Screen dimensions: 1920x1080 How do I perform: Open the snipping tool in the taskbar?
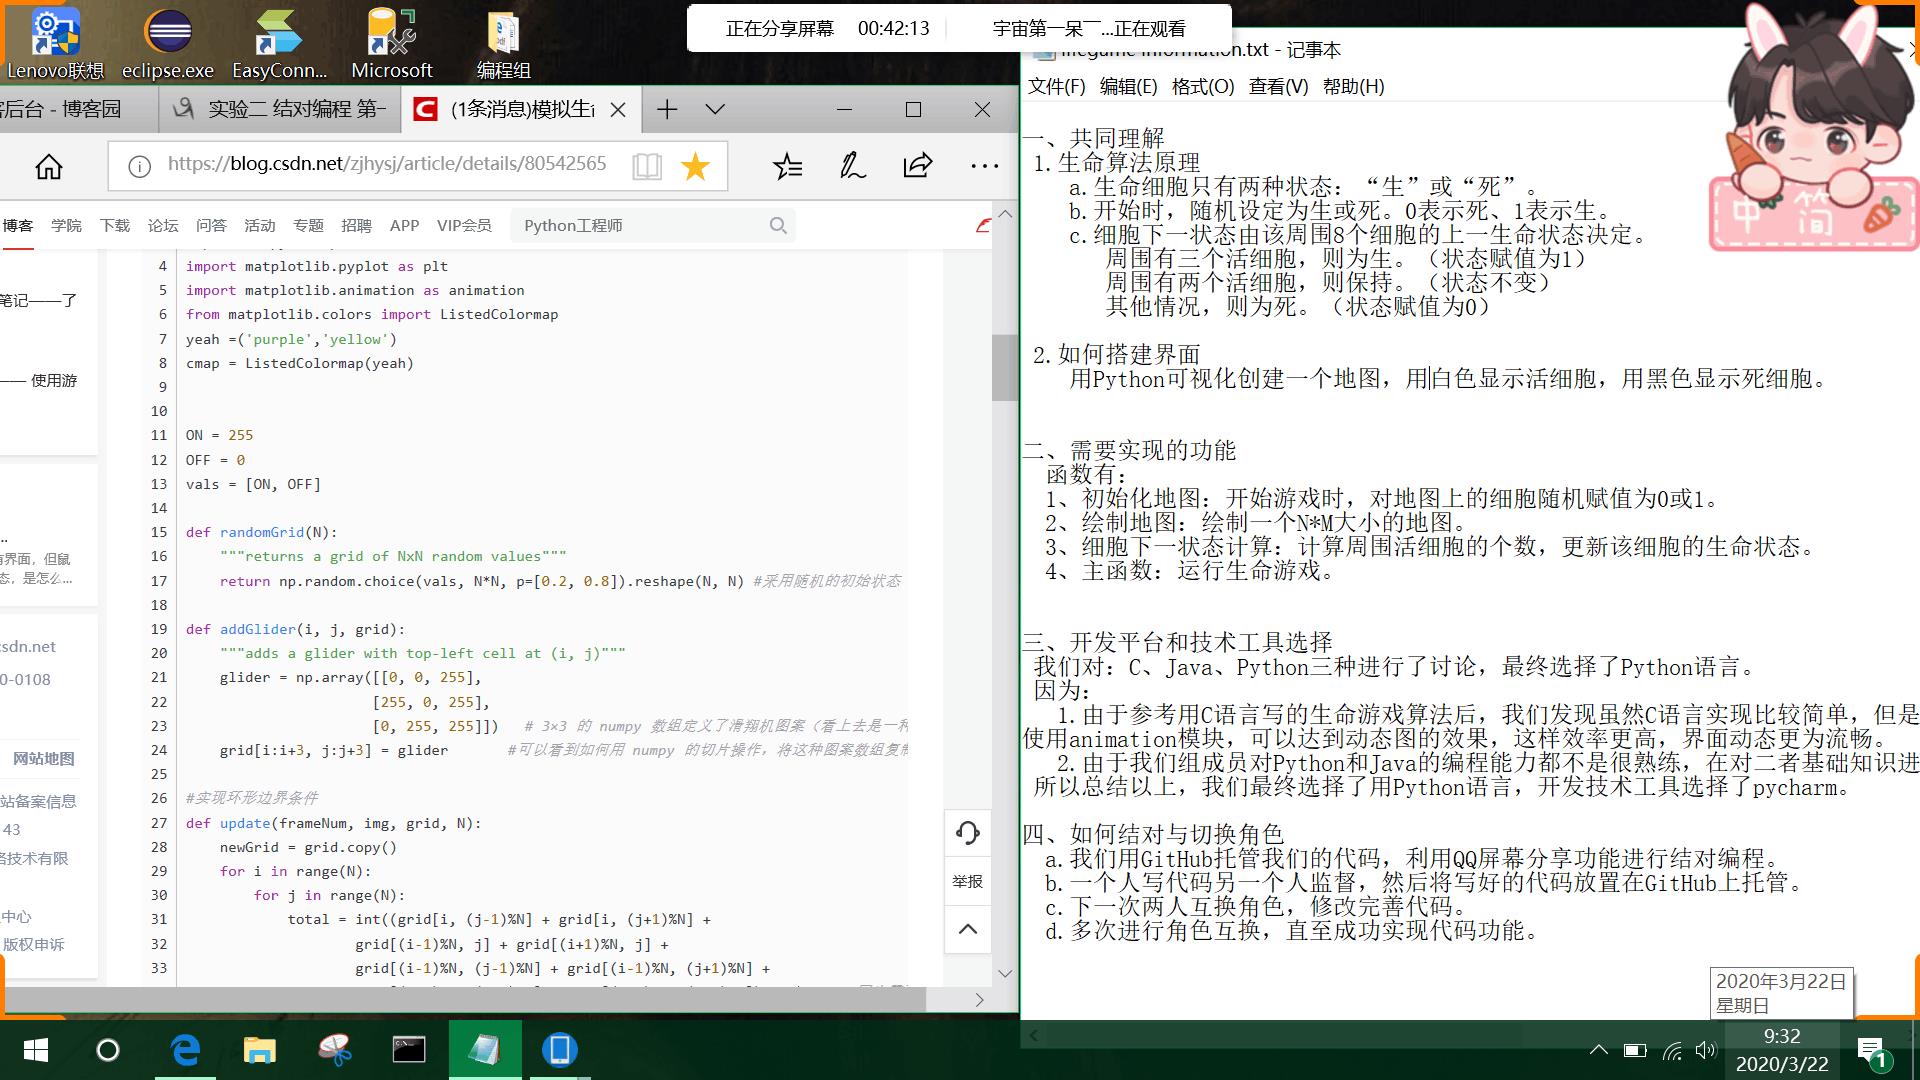(x=335, y=1050)
